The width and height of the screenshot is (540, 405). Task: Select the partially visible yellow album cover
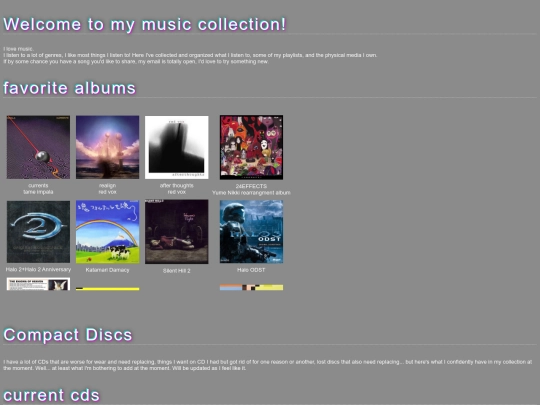(x=107, y=289)
